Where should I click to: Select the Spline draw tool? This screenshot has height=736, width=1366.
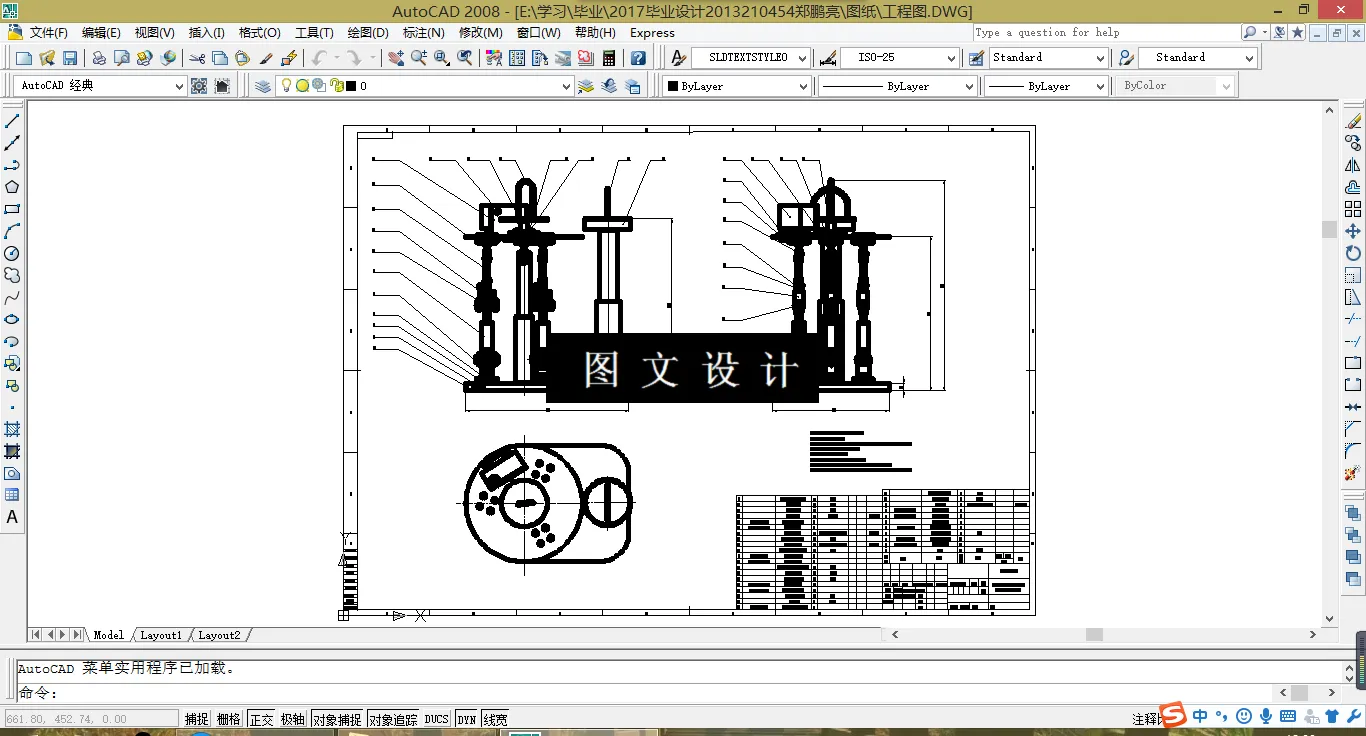(12, 297)
